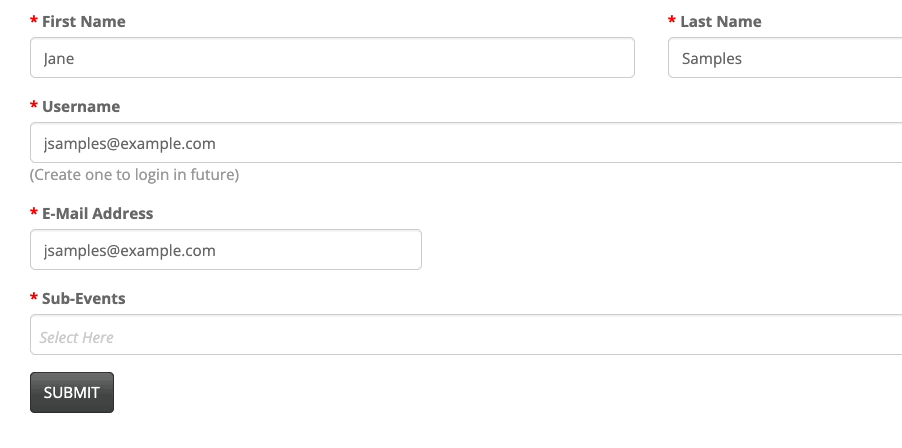Select the Username input field
This screenshot has height=448, width=902.
[x=466, y=143]
